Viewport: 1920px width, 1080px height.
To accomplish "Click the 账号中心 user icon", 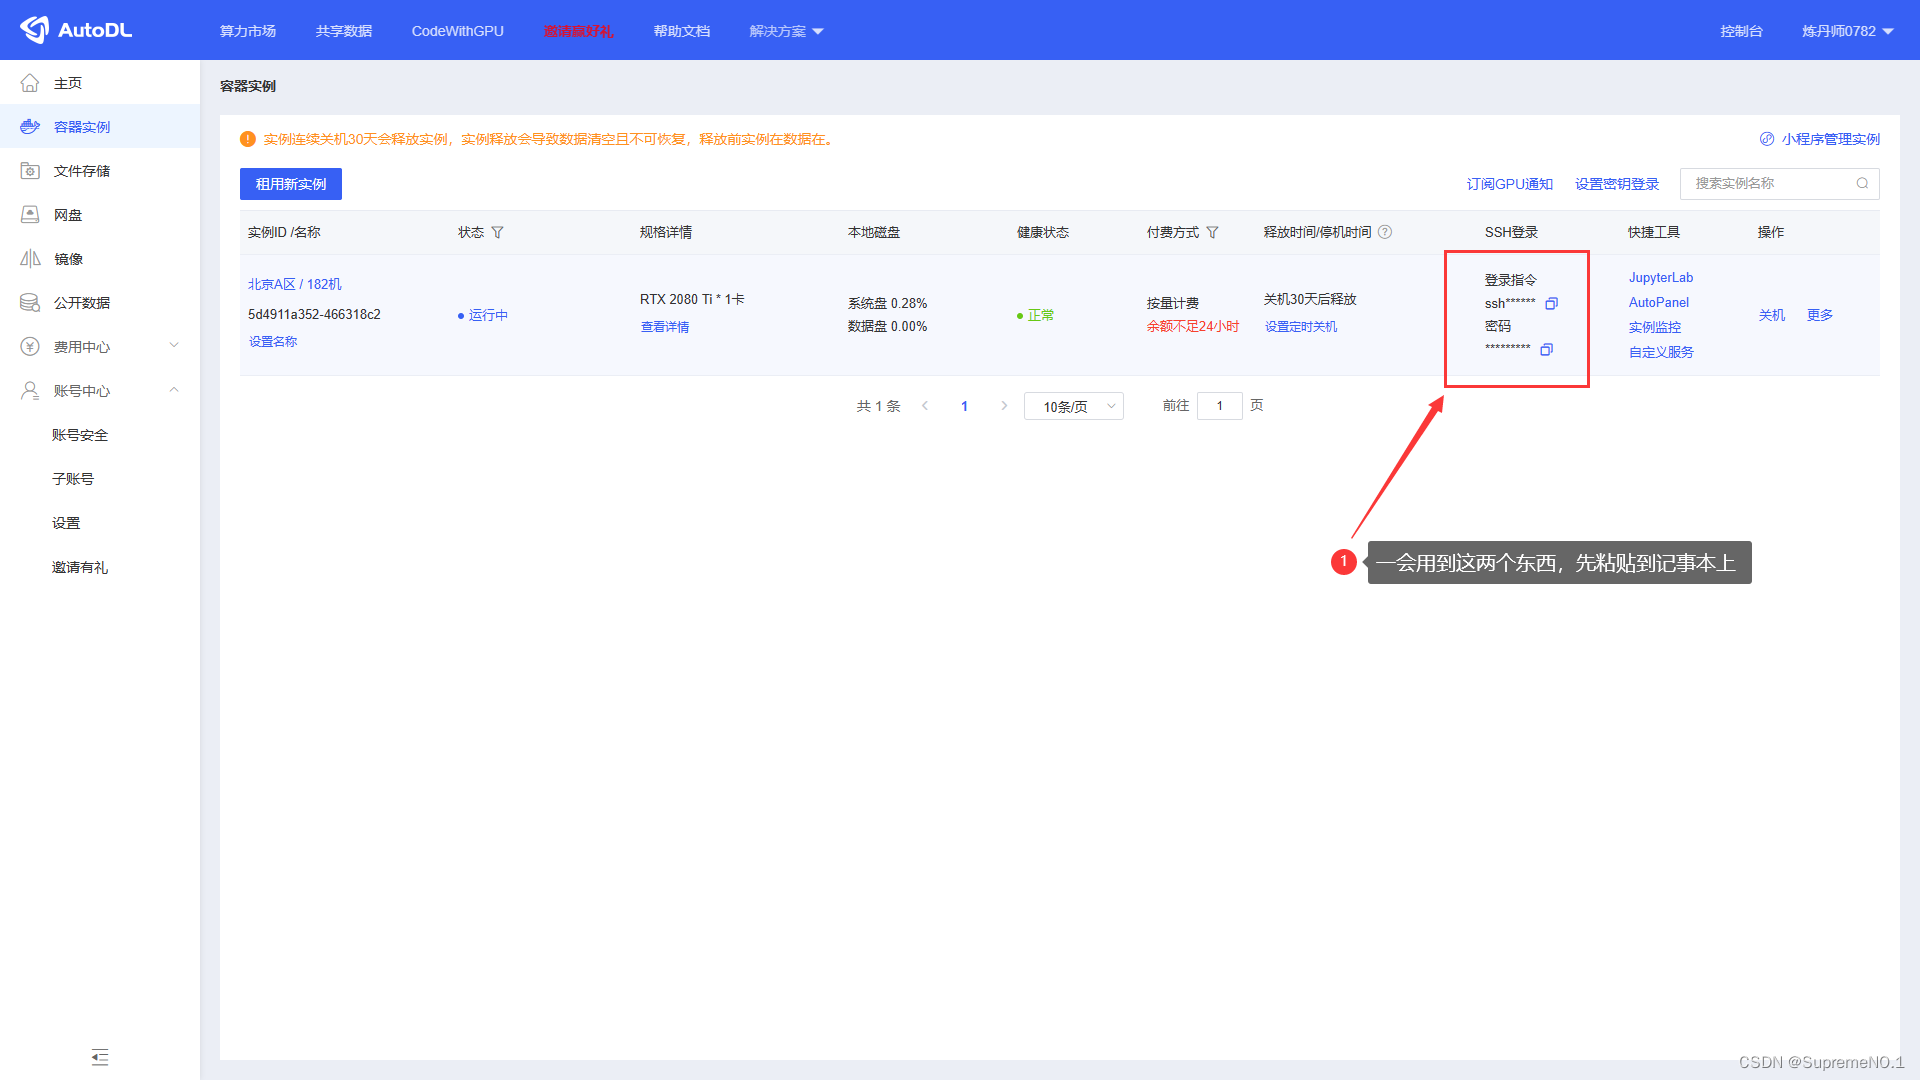I will pos(30,391).
